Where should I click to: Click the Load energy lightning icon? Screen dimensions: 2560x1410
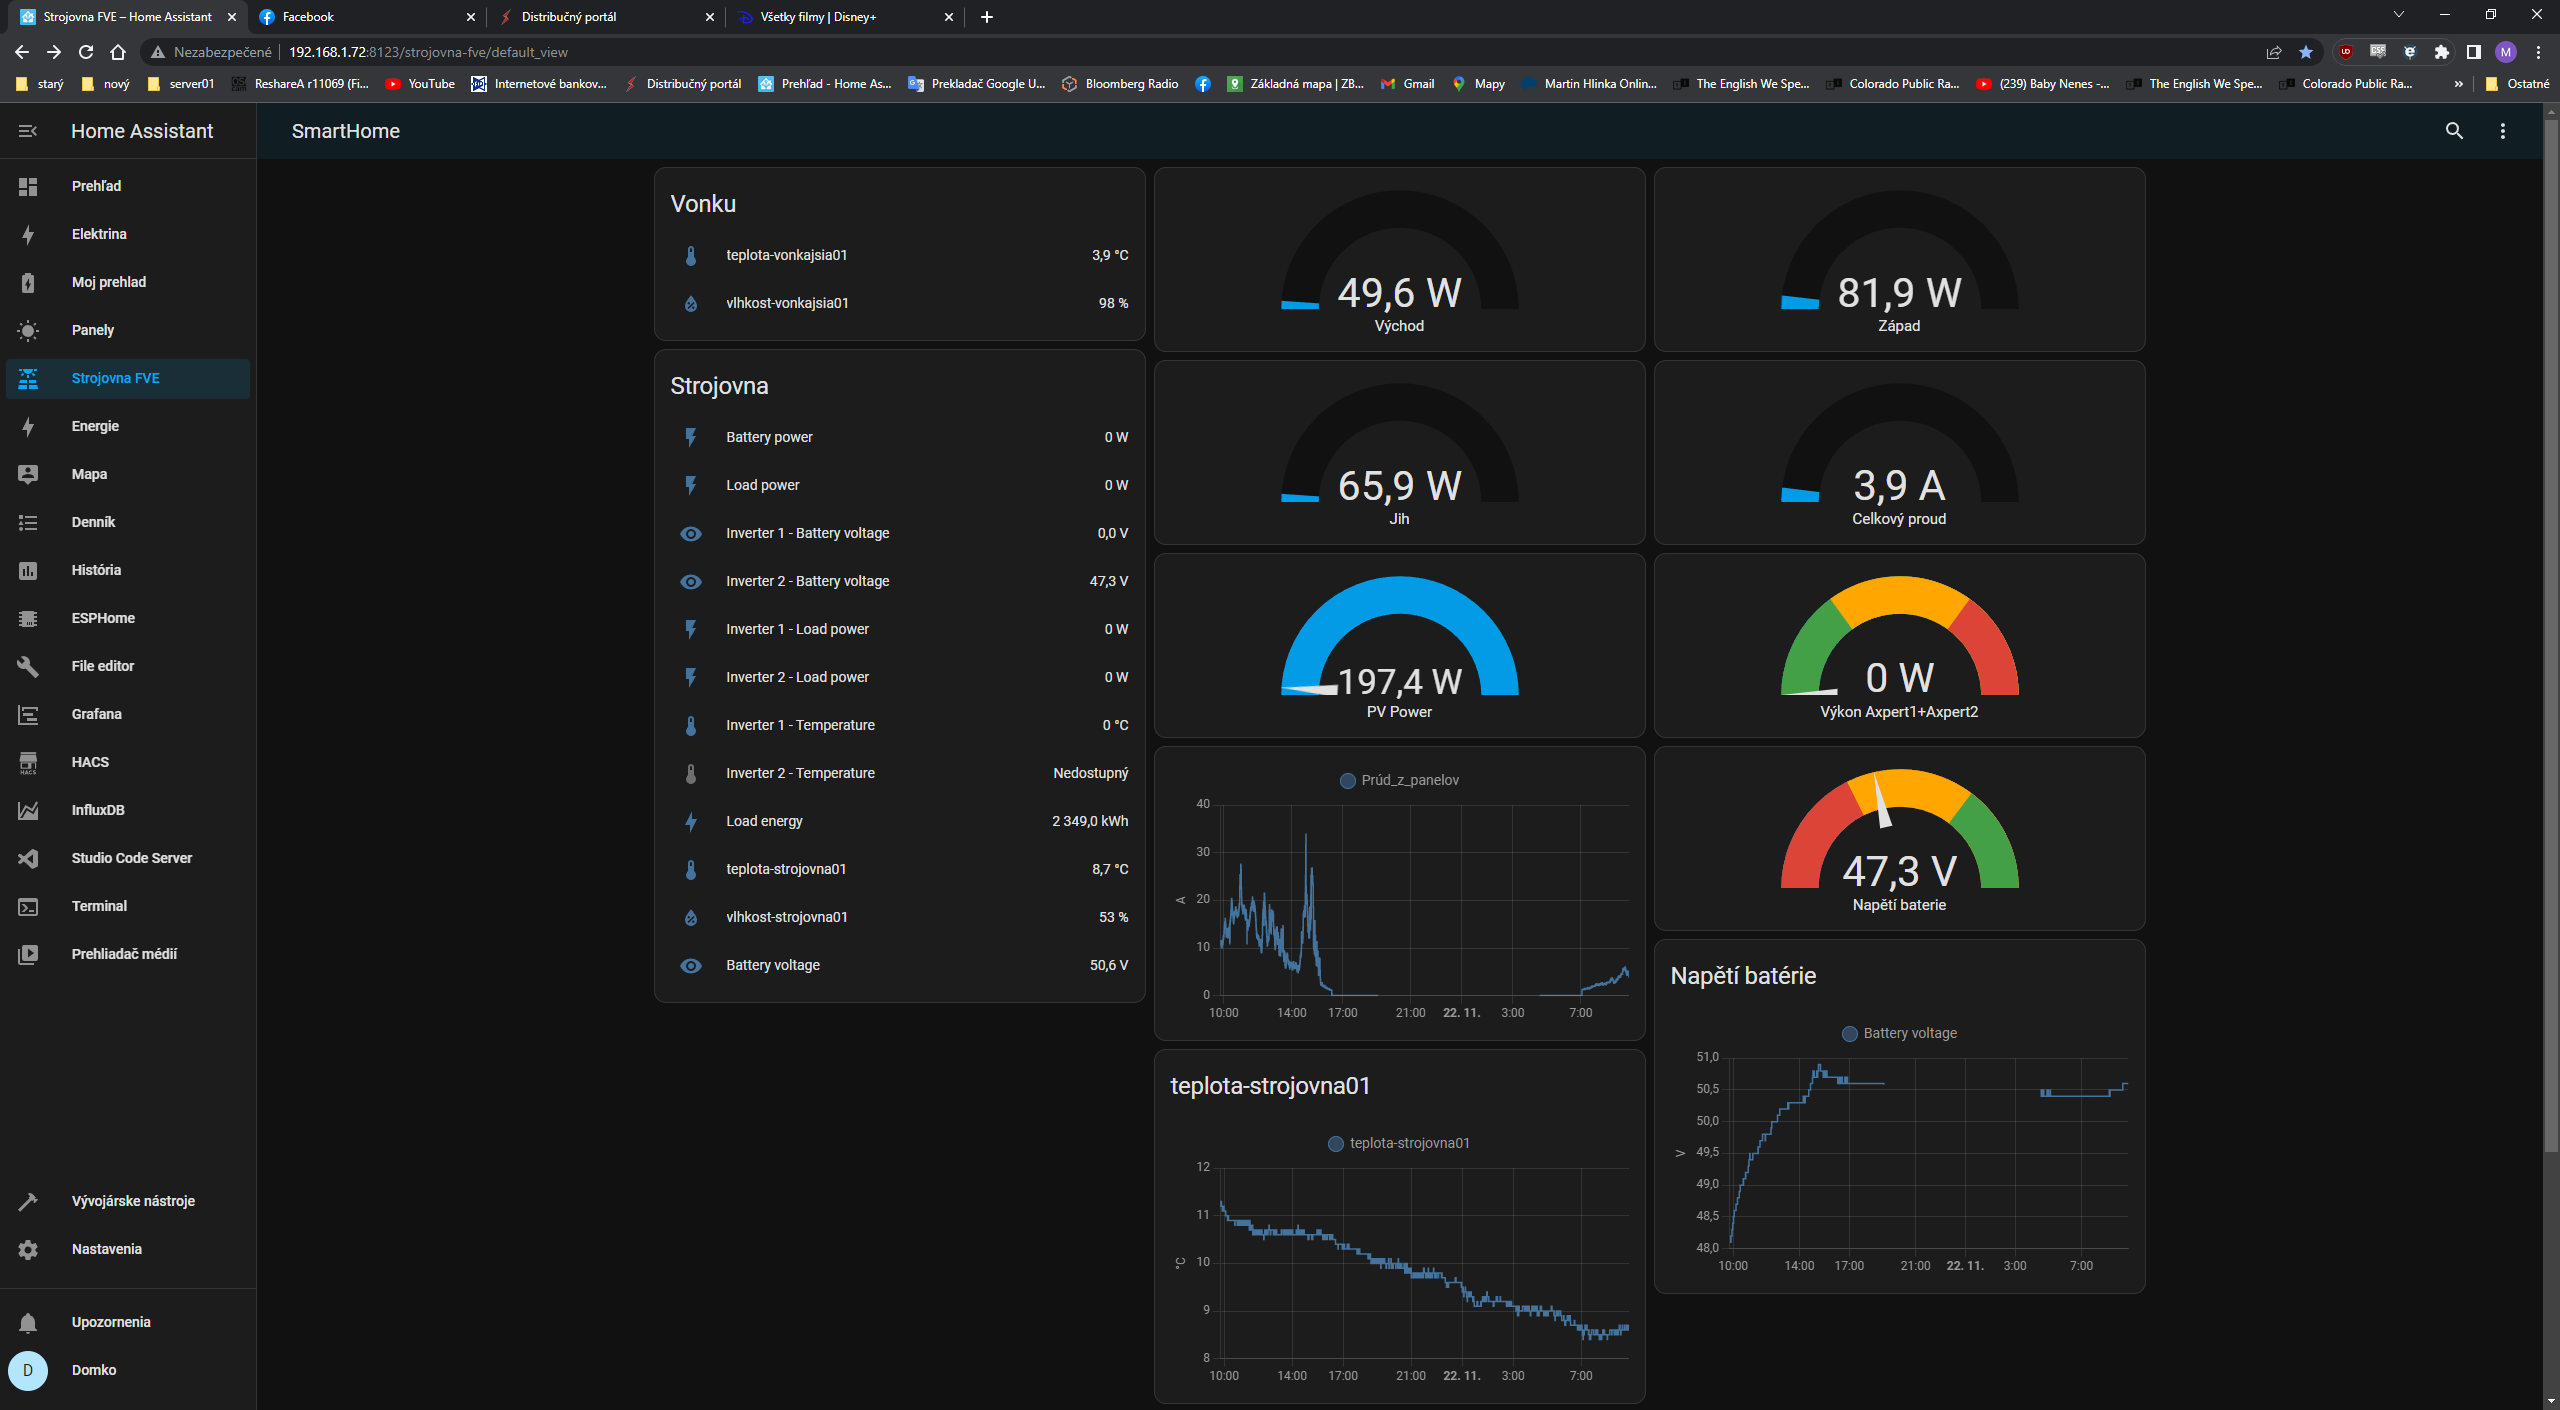coord(690,821)
